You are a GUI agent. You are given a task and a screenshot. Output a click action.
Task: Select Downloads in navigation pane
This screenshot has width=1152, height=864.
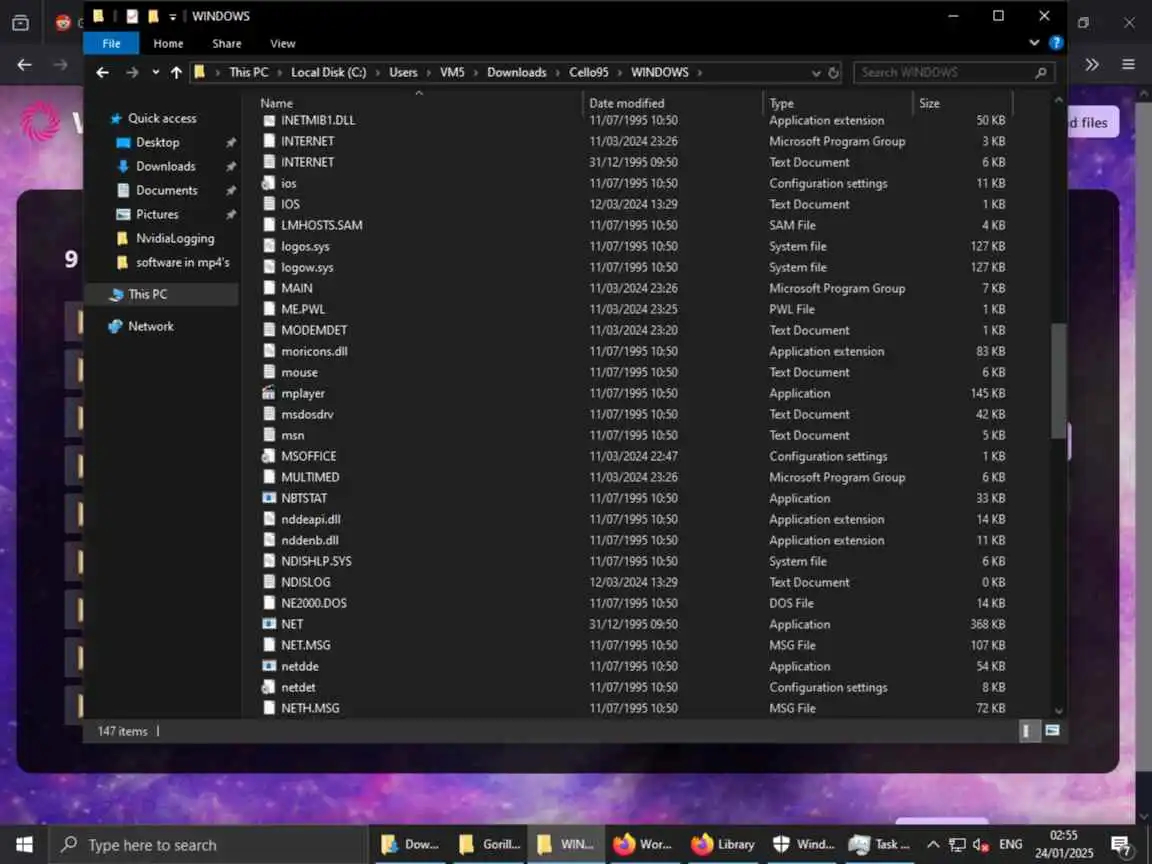pos(165,167)
